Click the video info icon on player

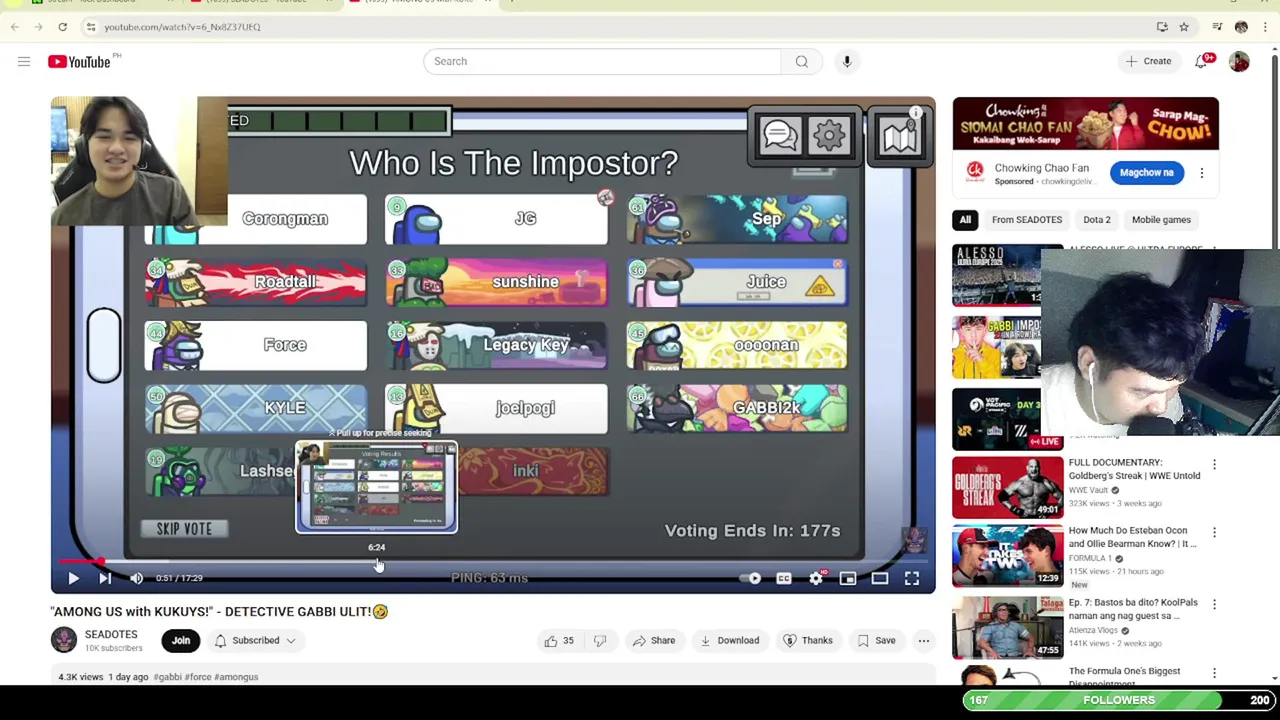[915, 112]
